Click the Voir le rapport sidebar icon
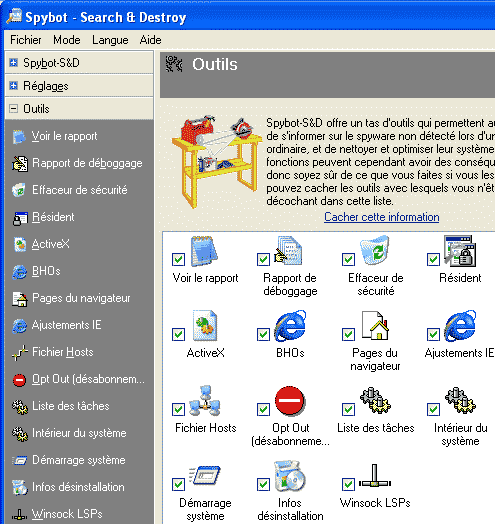This screenshot has height=524, width=495. [19, 137]
